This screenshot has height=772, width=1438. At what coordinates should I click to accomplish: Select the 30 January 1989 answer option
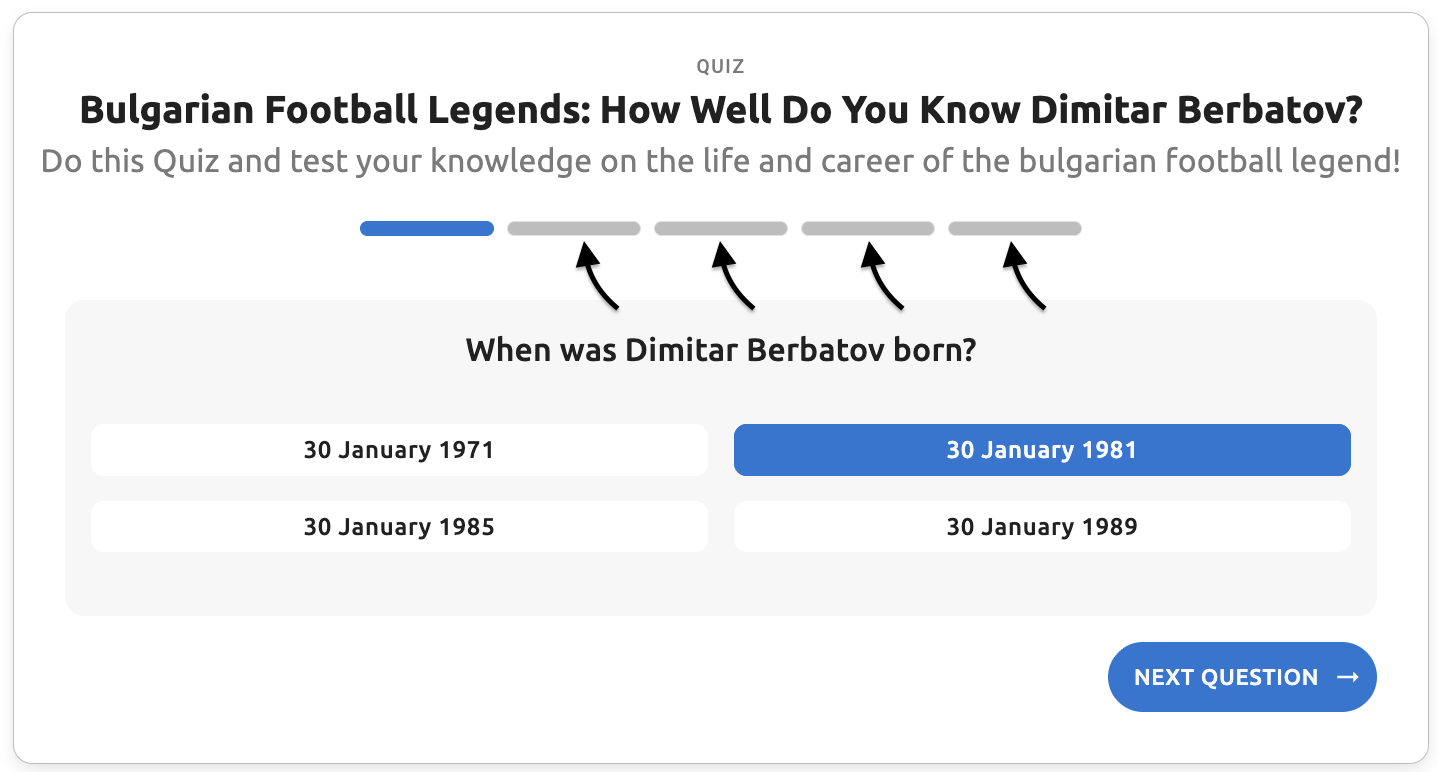pyautogui.click(x=1042, y=526)
